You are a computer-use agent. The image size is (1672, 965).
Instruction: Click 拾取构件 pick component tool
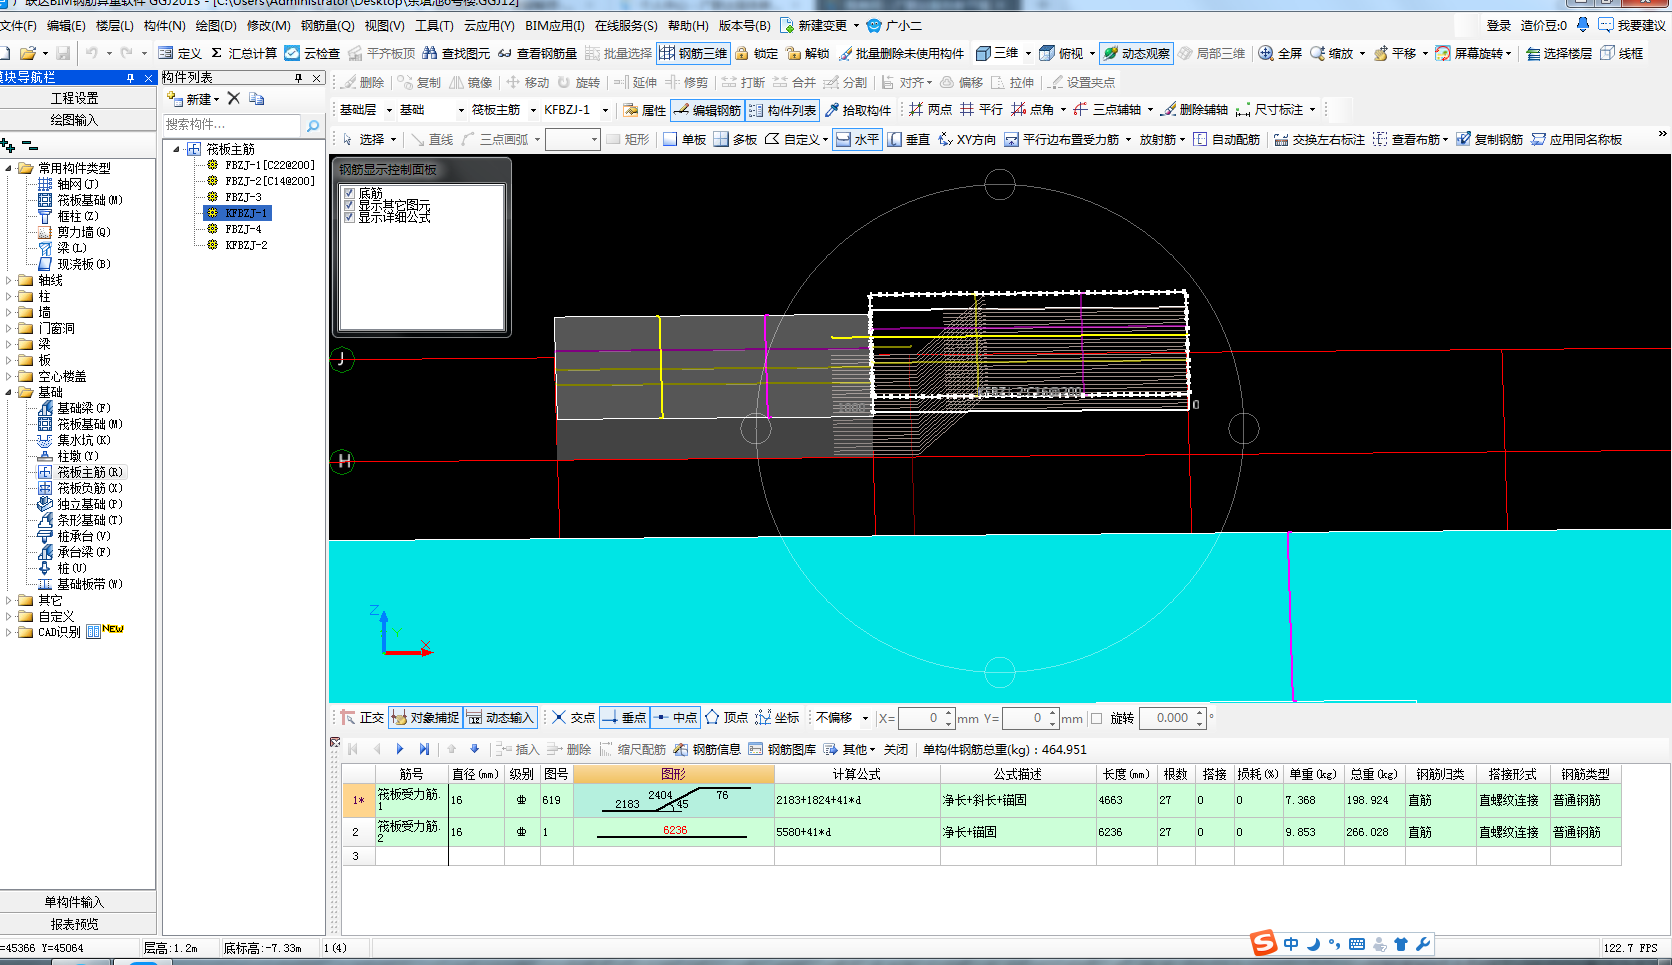tap(858, 110)
